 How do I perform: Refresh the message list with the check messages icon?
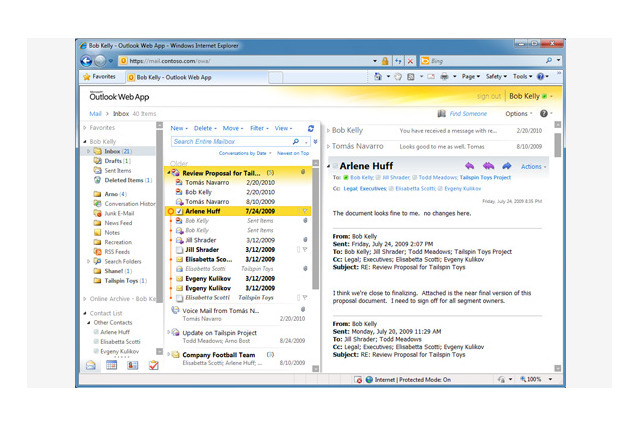311,128
